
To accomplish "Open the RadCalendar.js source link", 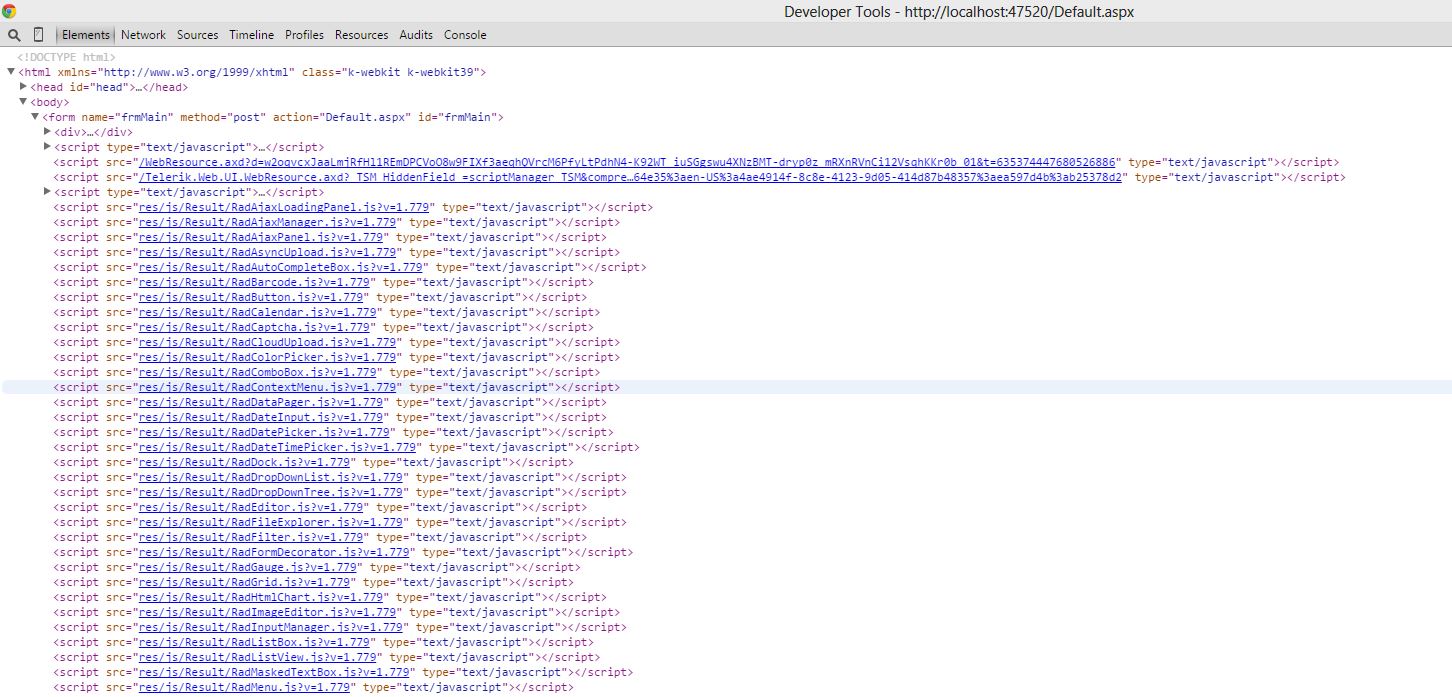I will (x=258, y=312).
